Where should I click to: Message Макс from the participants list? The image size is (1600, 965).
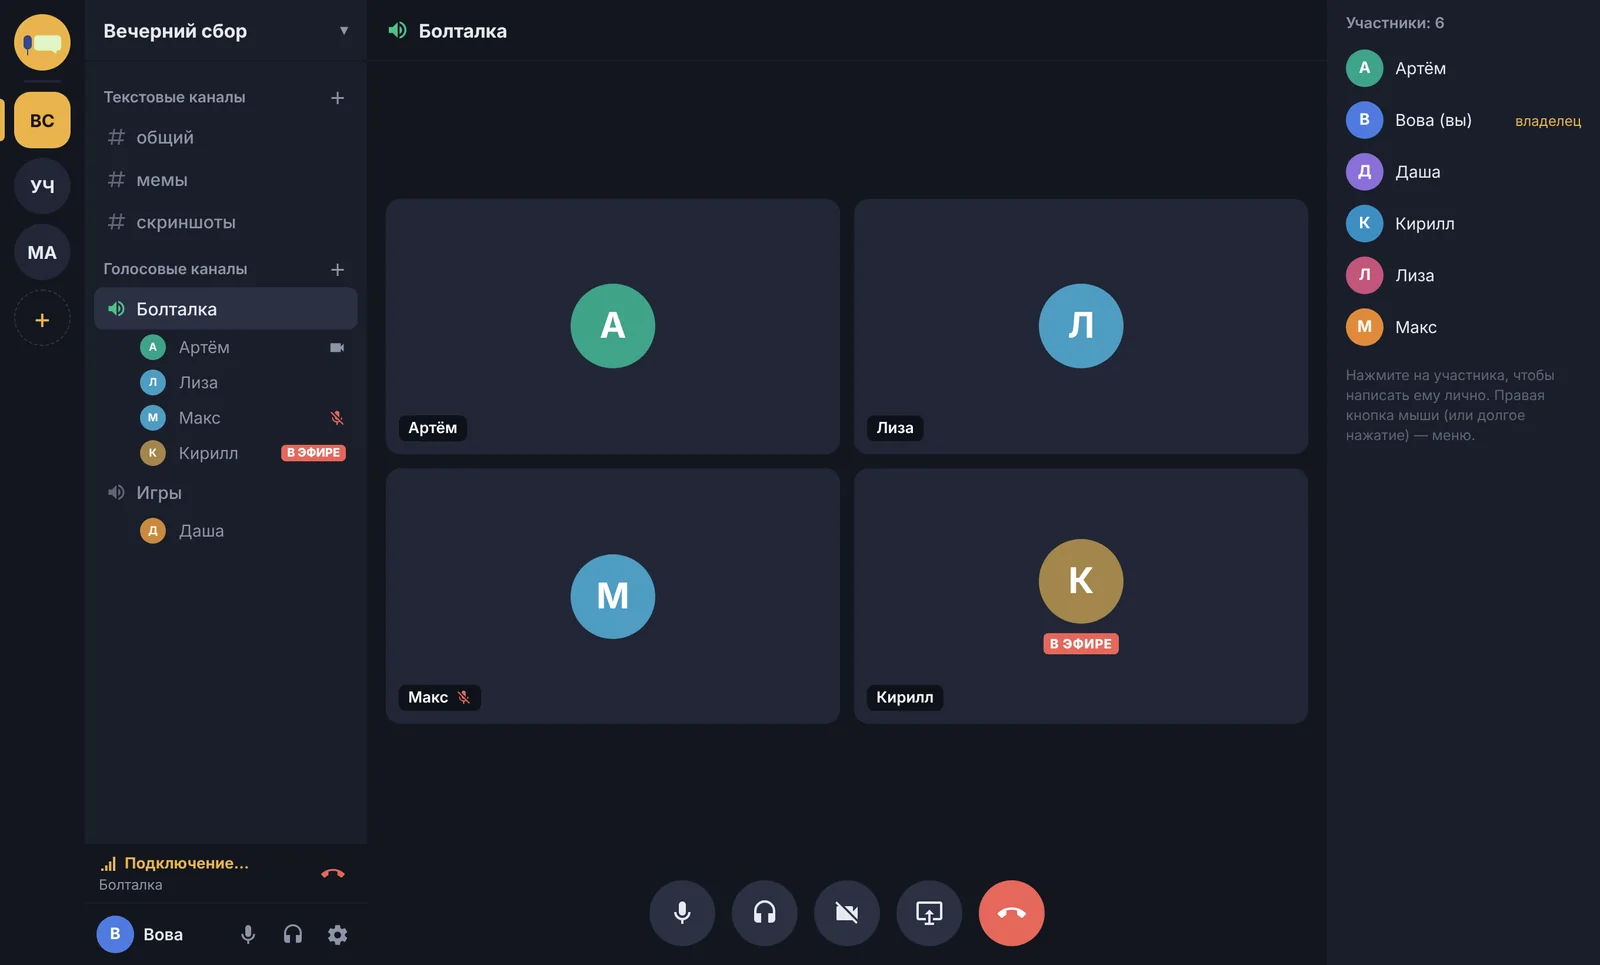pyautogui.click(x=1464, y=327)
